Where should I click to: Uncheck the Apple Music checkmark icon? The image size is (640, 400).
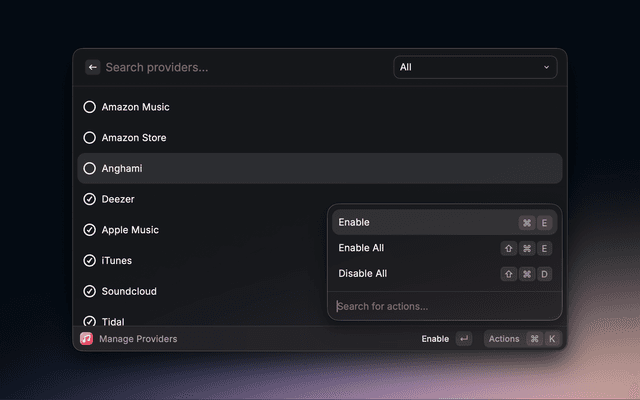pyautogui.click(x=90, y=230)
